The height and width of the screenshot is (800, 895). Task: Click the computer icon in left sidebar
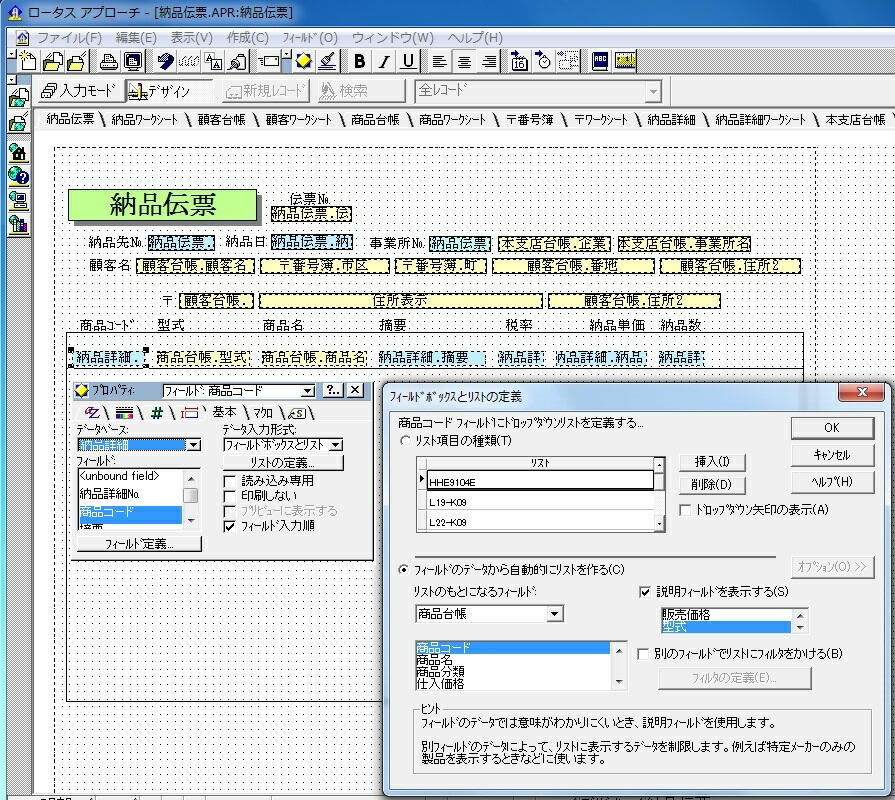click(x=18, y=200)
